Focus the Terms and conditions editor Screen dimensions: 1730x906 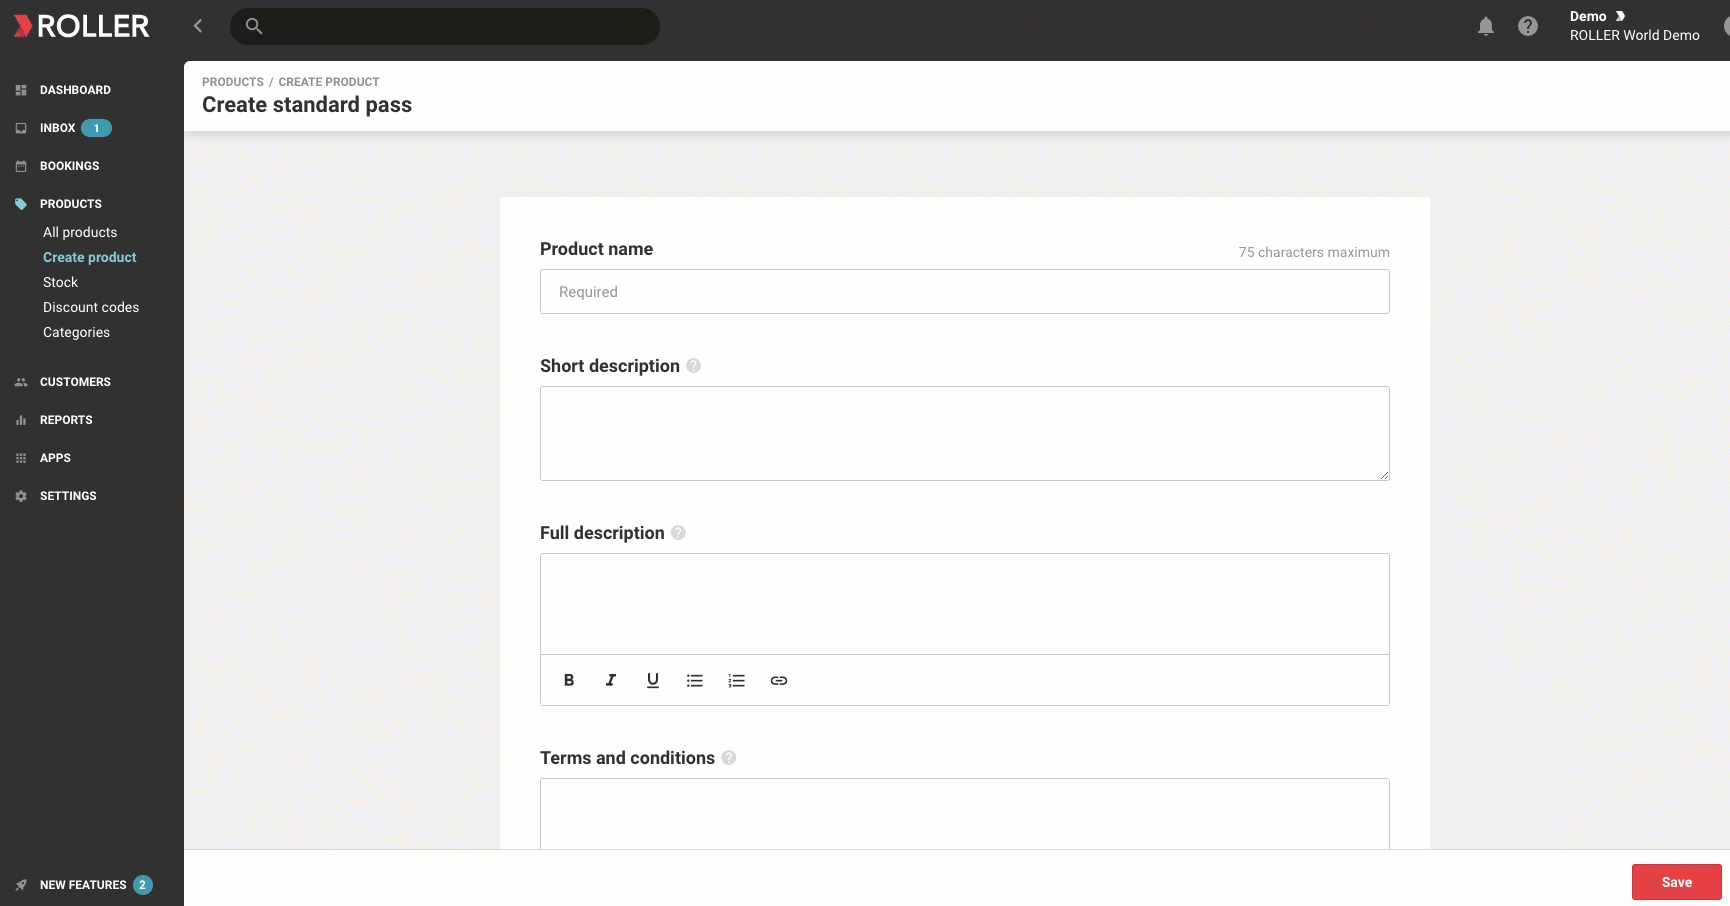(965, 813)
